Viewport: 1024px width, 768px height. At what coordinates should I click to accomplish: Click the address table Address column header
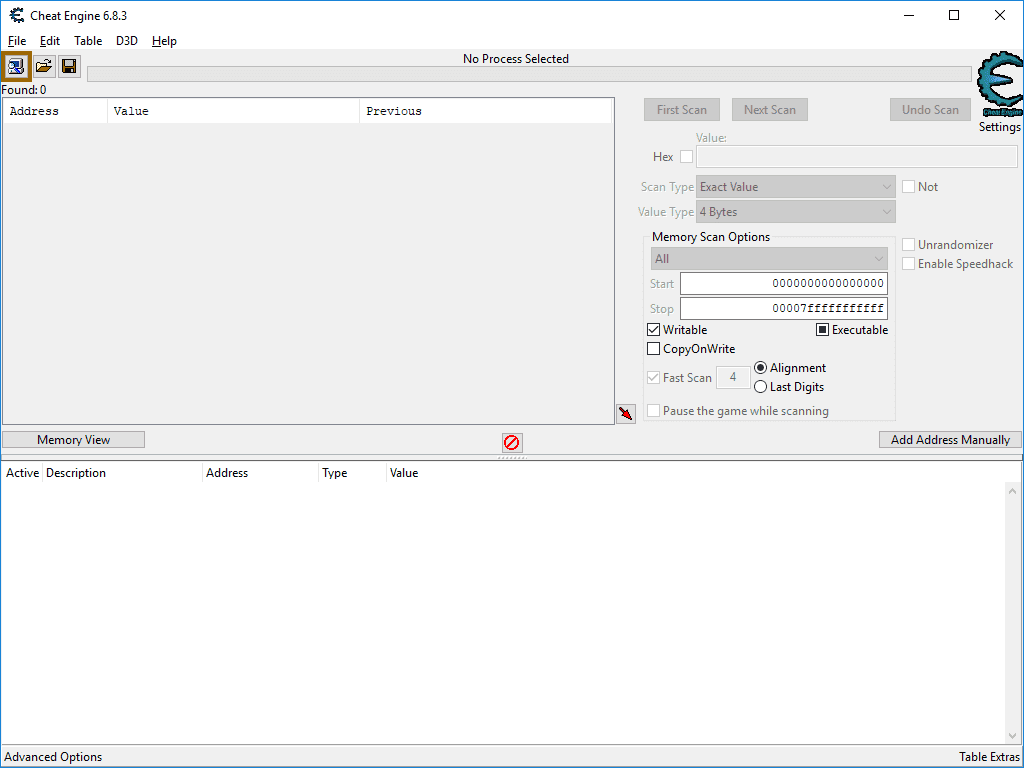tap(261, 473)
